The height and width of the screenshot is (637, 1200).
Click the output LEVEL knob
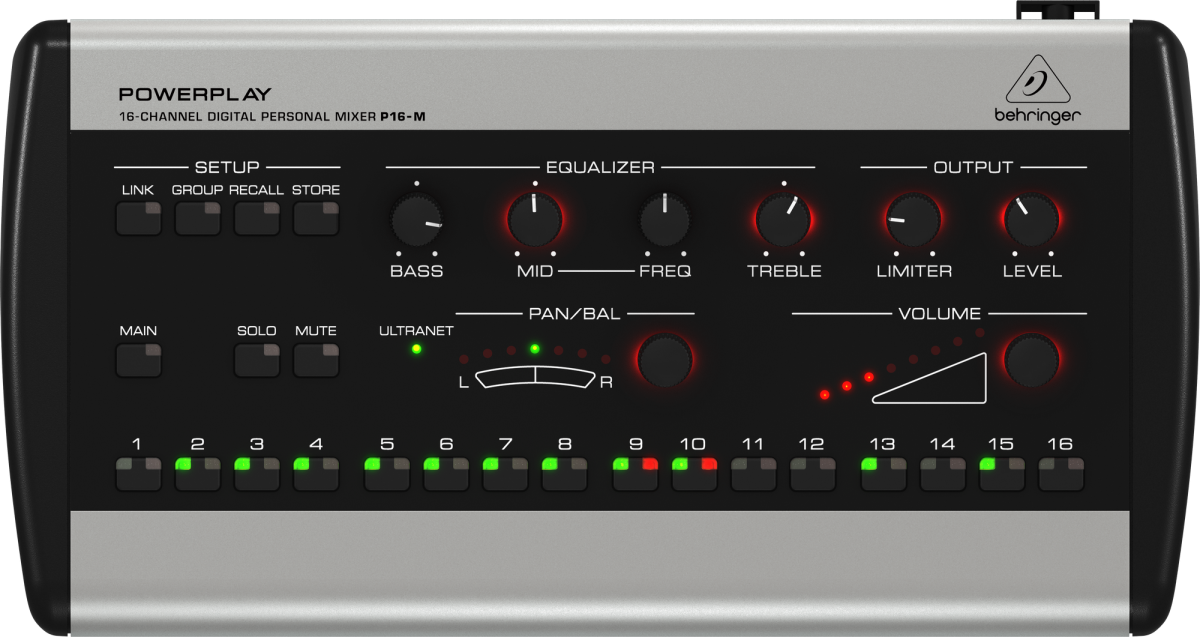[1032, 220]
